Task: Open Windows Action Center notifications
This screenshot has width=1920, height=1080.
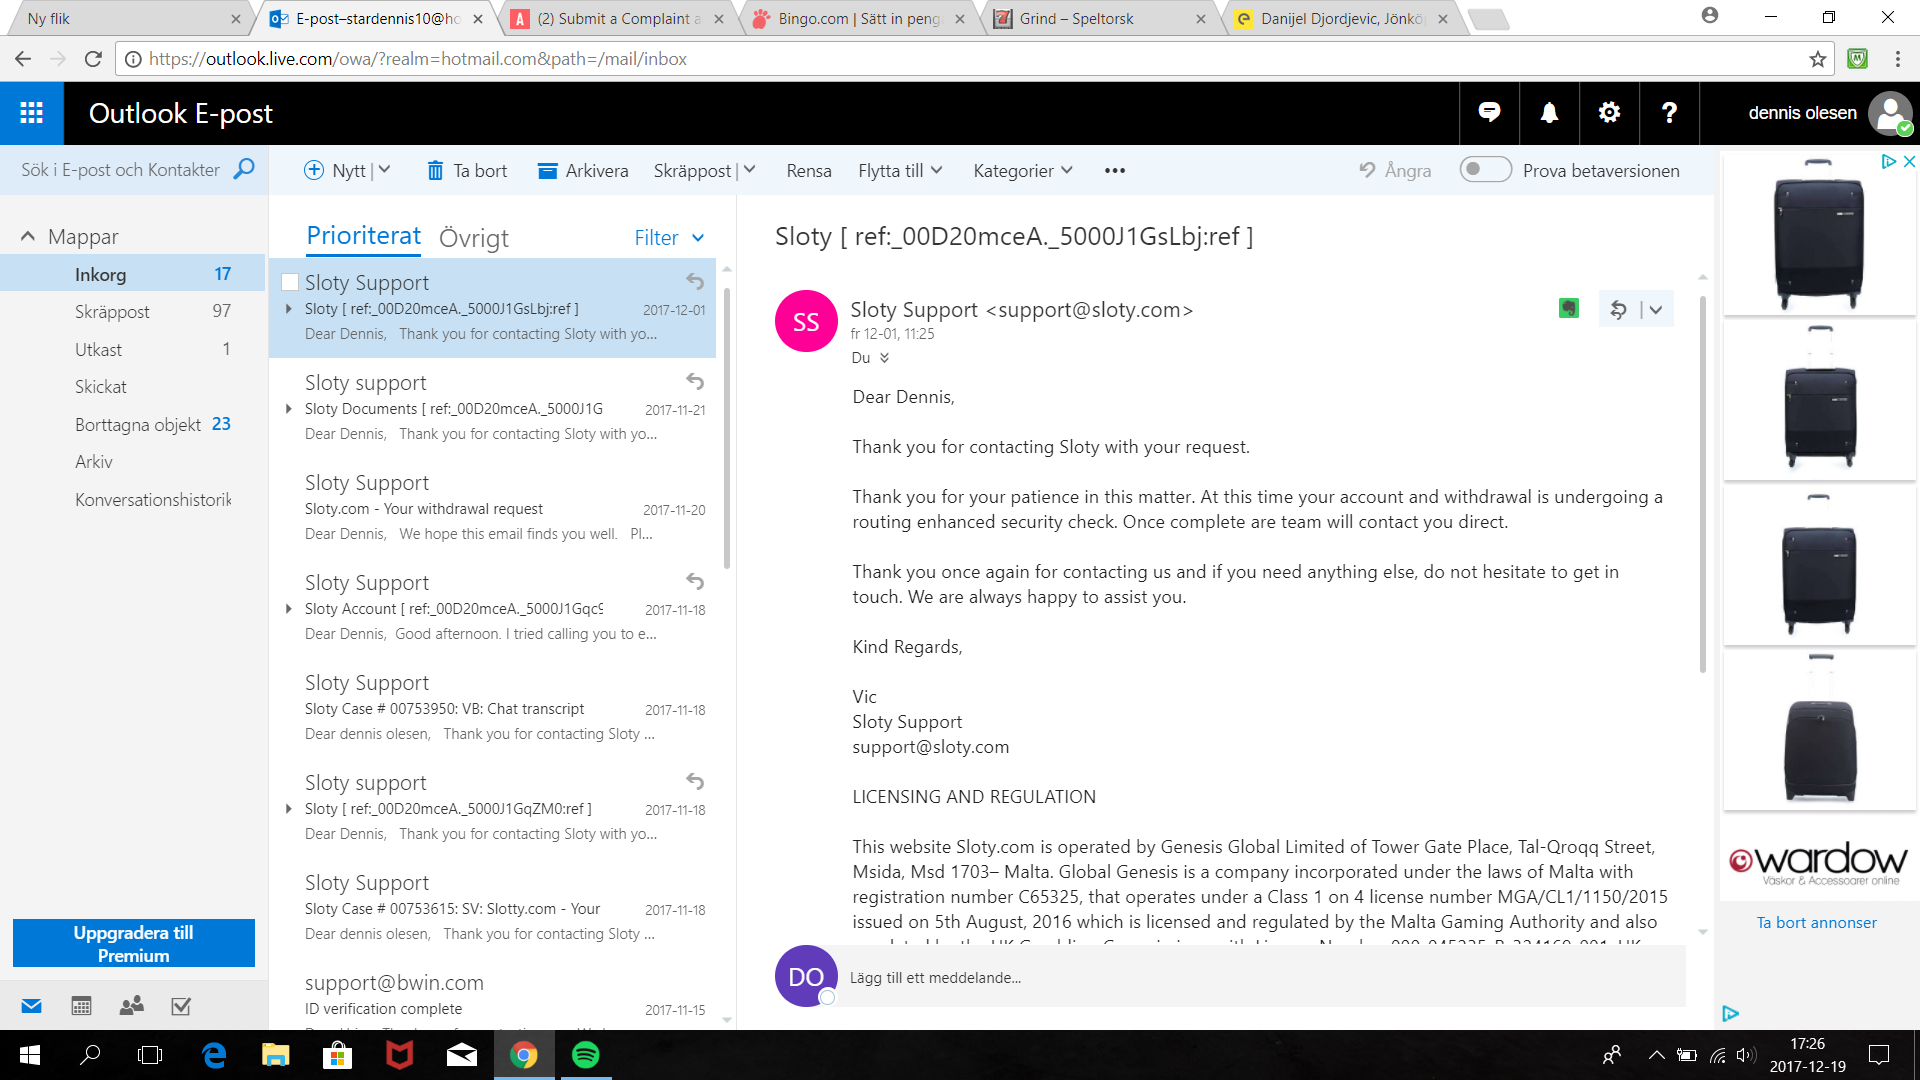Action: click(x=1879, y=1055)
